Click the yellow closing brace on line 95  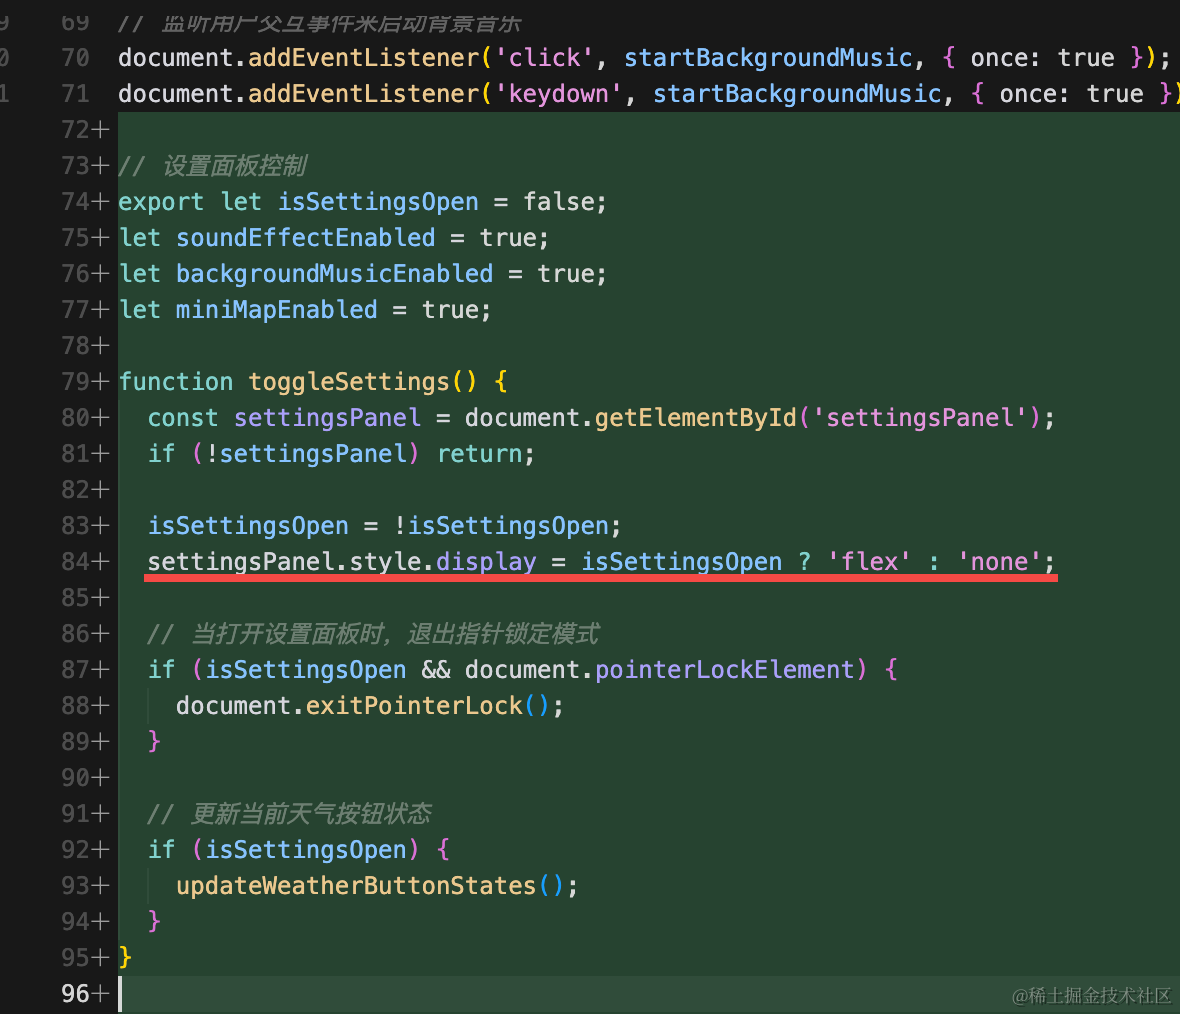[x=125, y=958]
